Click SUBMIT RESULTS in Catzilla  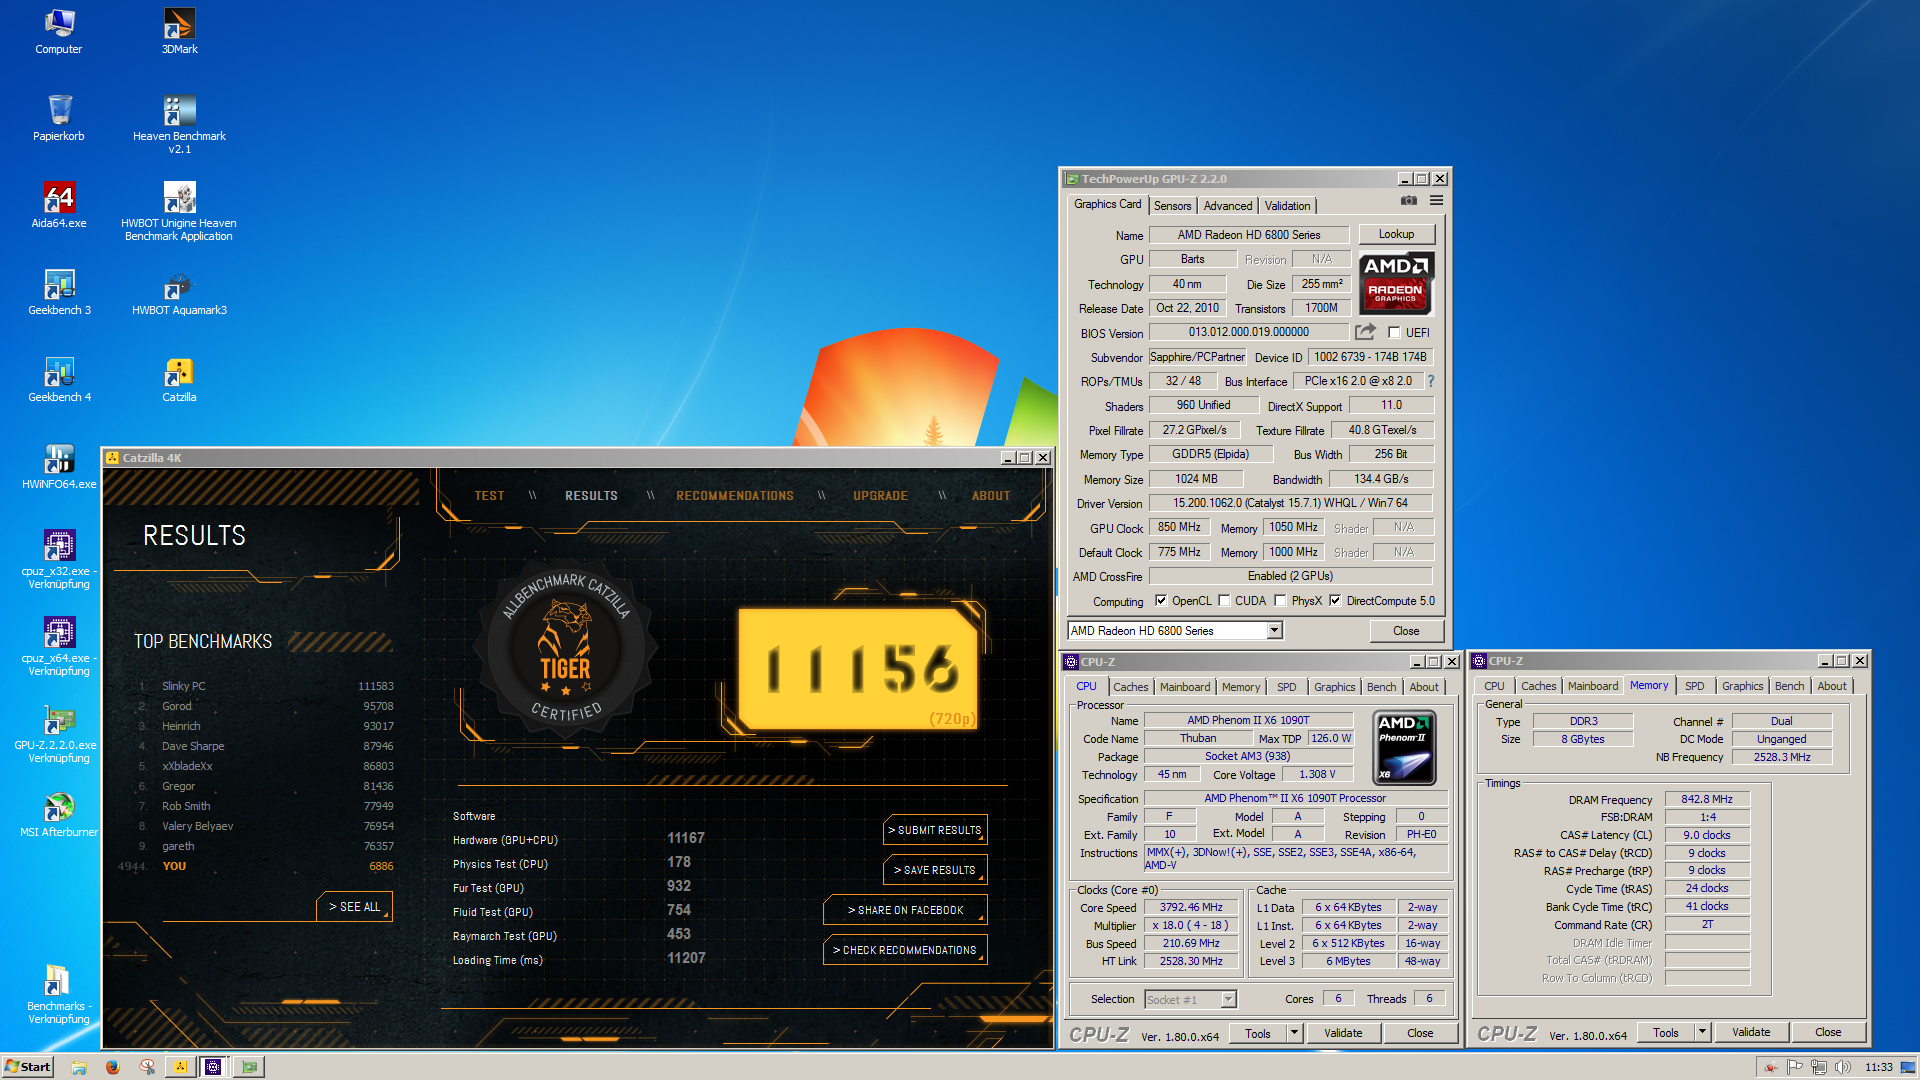pos(935,830)
